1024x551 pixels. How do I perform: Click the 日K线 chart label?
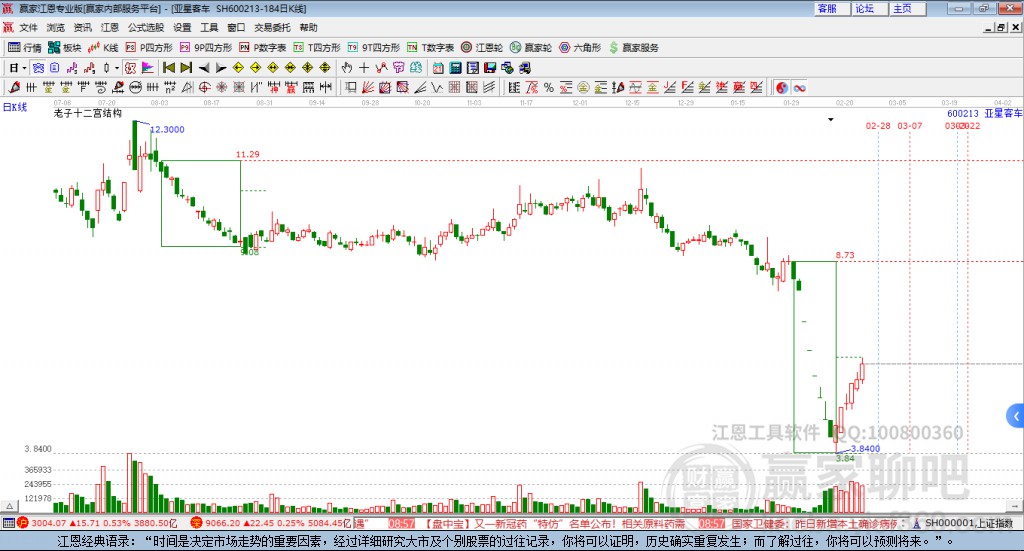point(14,107)
